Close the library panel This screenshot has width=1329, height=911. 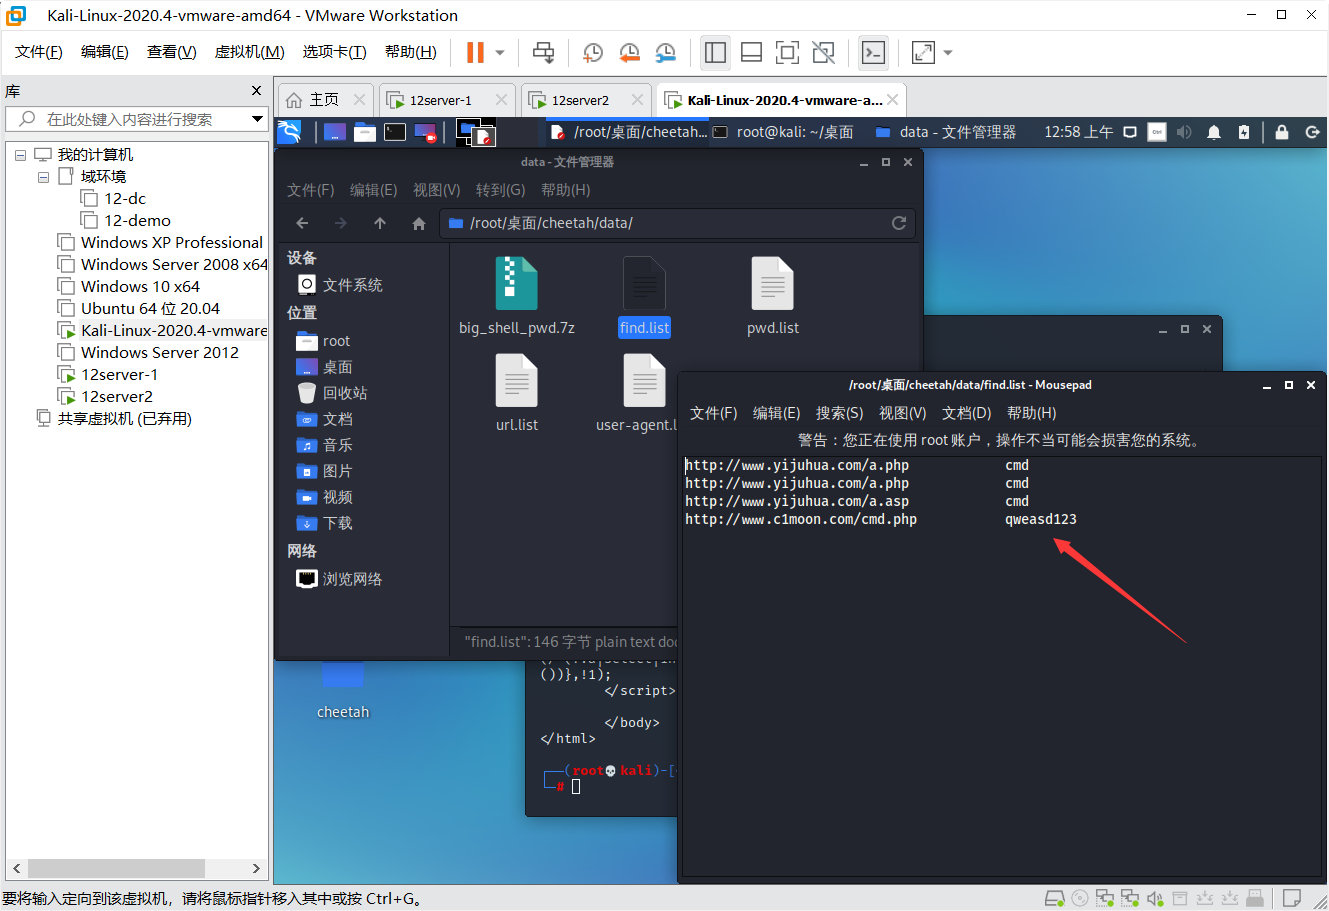pos(256,90)
